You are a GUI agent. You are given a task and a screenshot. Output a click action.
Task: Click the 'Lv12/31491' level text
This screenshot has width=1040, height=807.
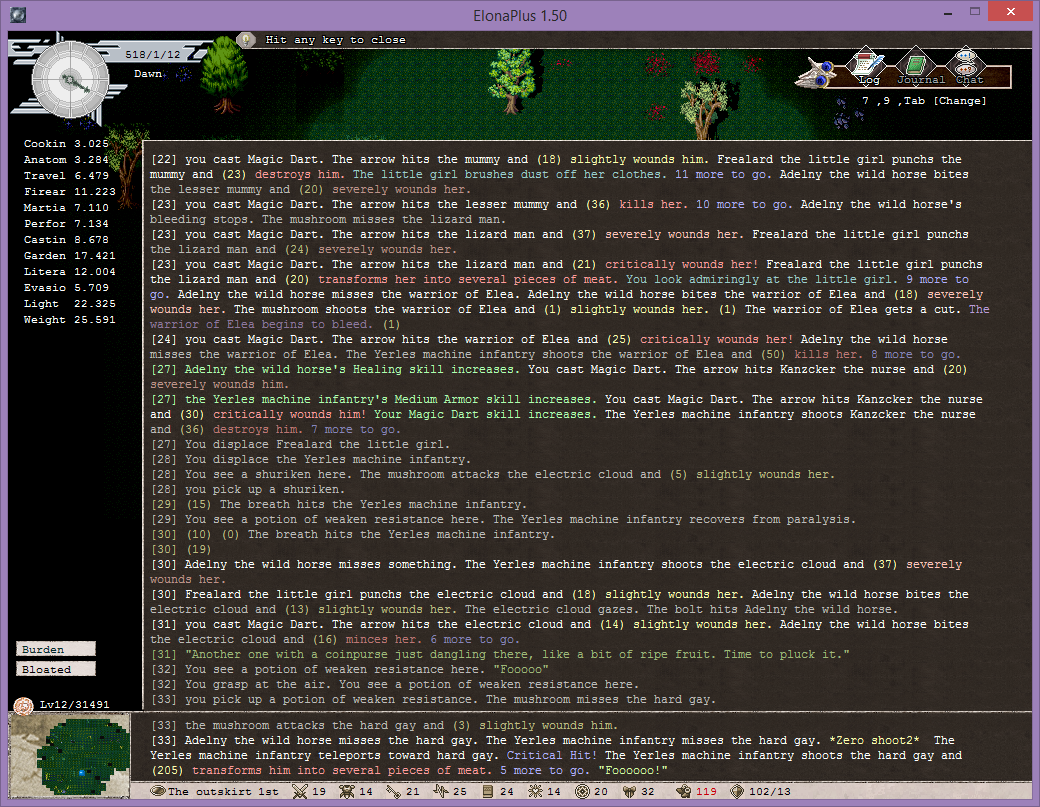tap(74, 704)
